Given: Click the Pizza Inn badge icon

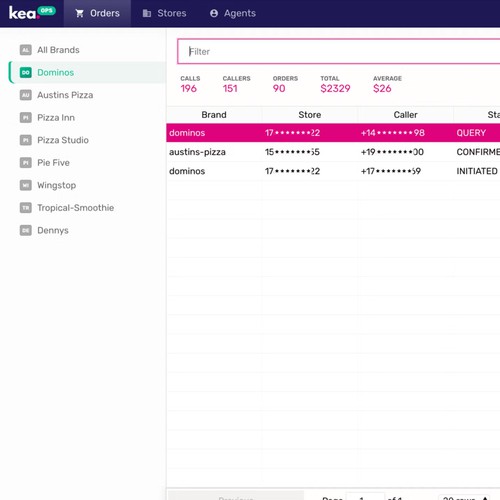Looking at the screenshot, I should 26,118.
